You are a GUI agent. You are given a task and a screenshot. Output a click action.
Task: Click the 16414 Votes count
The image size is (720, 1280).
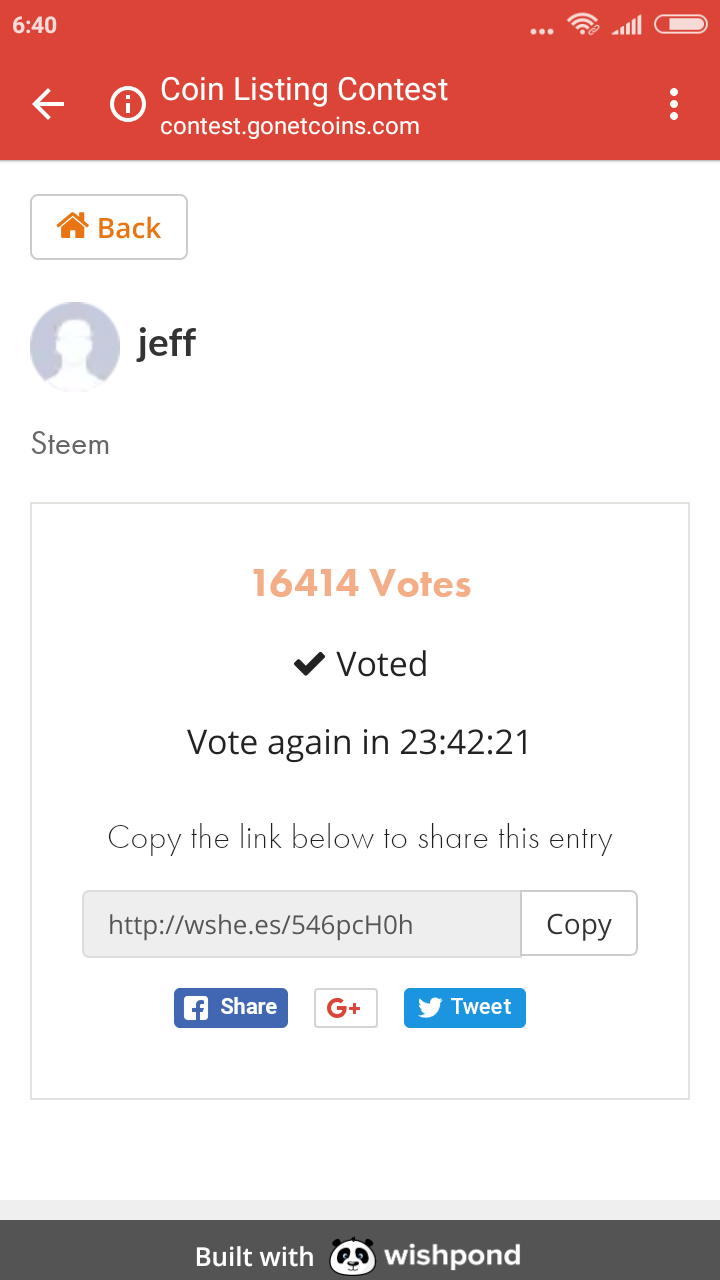click(361, 583)
